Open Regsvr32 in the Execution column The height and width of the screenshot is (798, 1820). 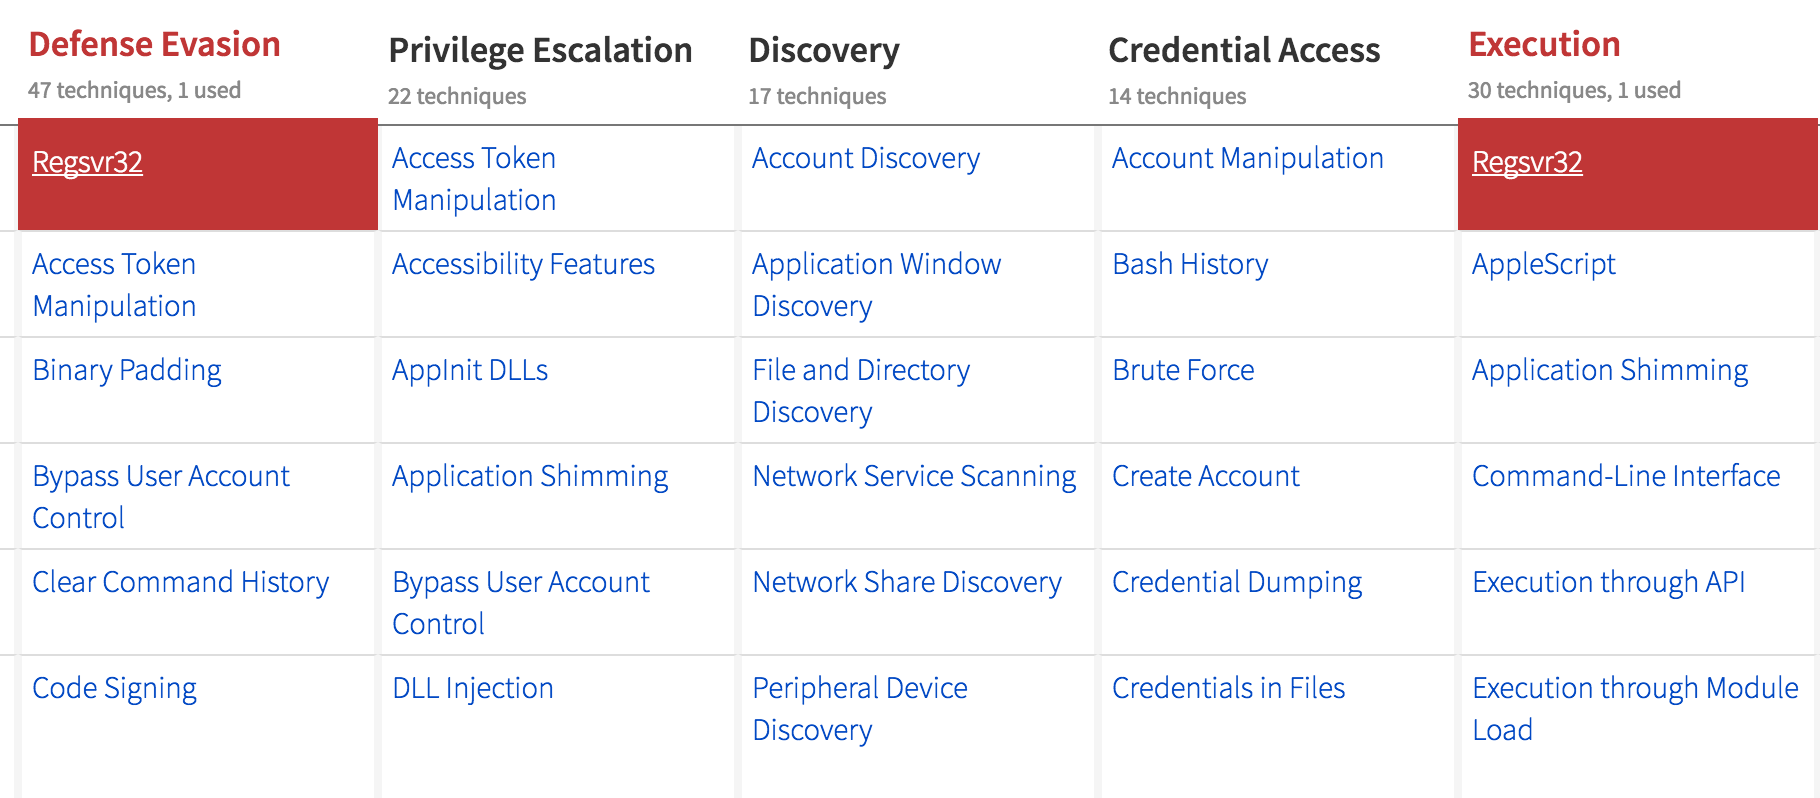point(1526,162)
